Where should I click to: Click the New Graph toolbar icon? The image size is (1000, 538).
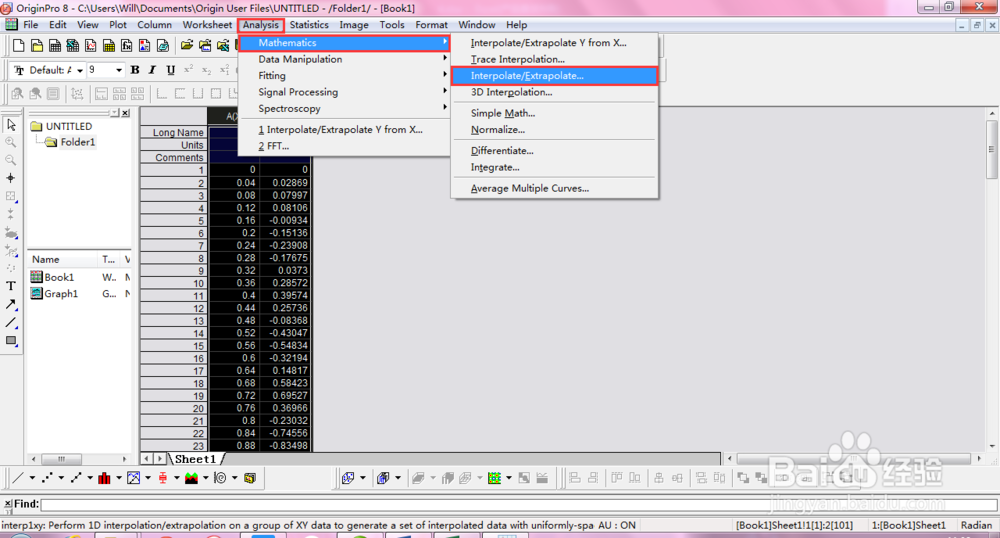[91, 45]
